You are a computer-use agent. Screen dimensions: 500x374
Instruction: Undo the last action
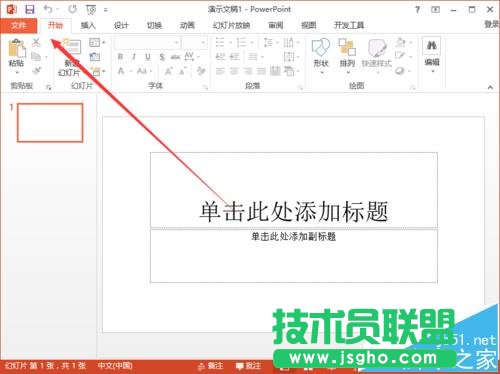tap(49, 9)
